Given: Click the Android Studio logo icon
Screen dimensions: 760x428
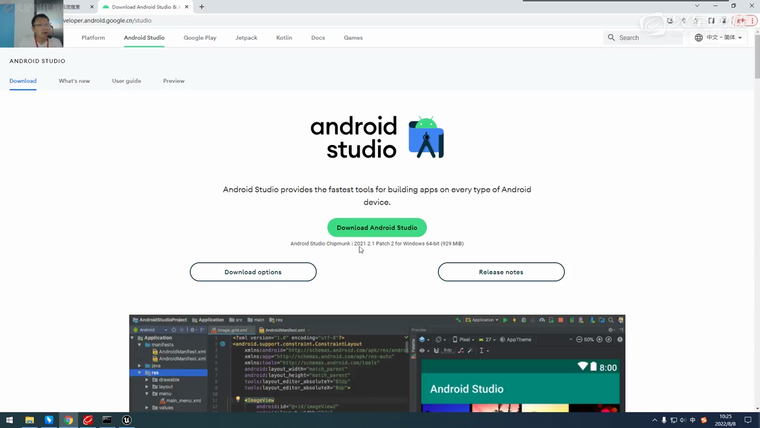Looking at the screenshot, I should (427, 139).
